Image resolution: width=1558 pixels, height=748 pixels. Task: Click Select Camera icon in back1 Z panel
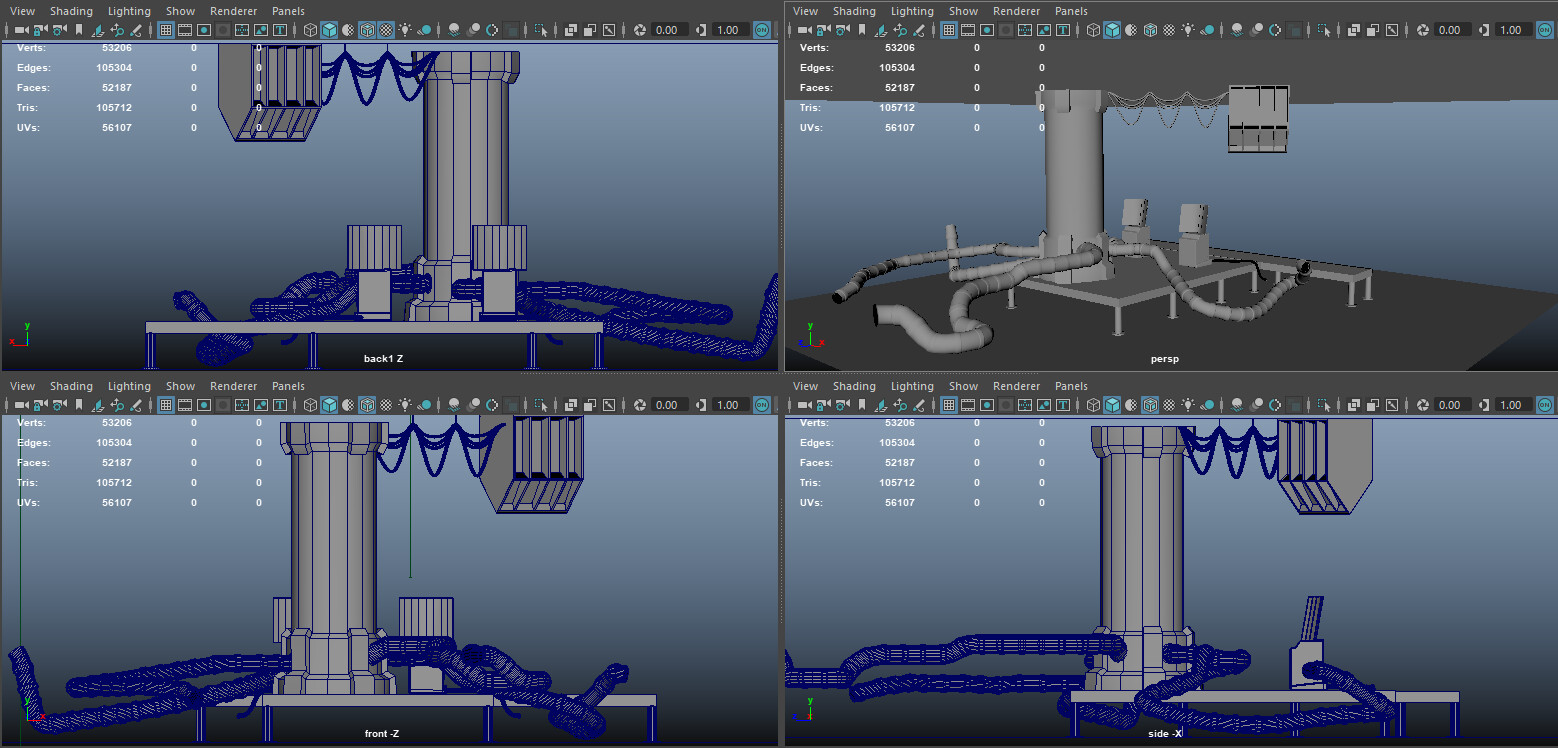(21, 30)
